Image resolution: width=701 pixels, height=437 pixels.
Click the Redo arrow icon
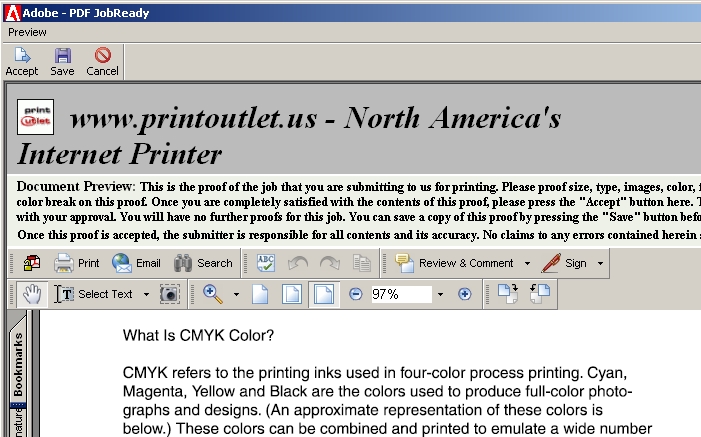pyautogui.click(x=330, y=263)
